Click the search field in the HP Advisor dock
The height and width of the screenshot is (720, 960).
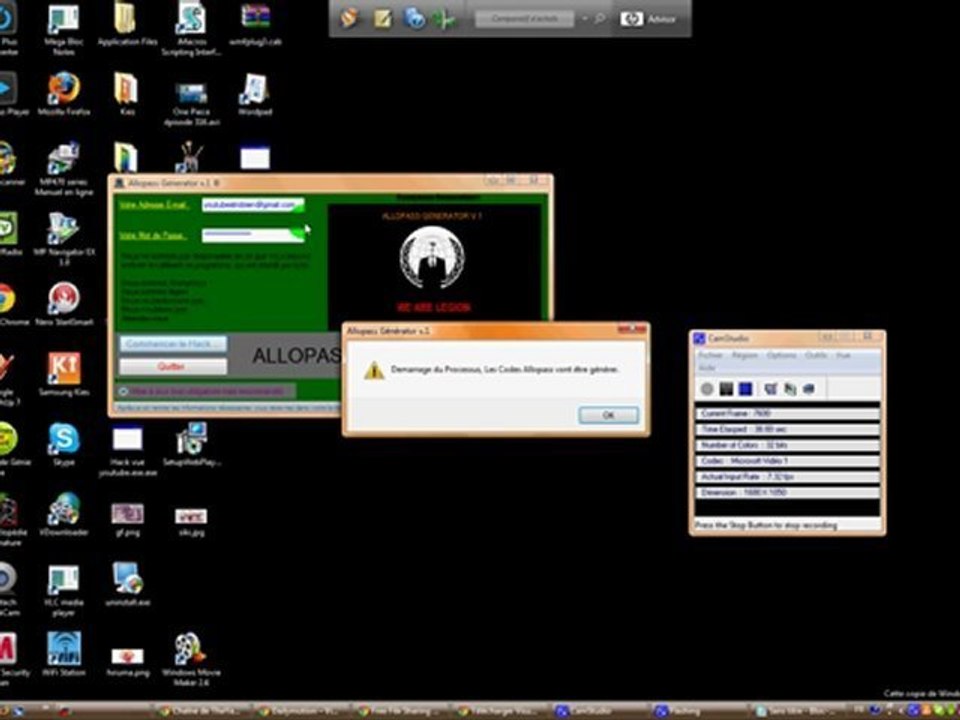[x=525, y=19]
